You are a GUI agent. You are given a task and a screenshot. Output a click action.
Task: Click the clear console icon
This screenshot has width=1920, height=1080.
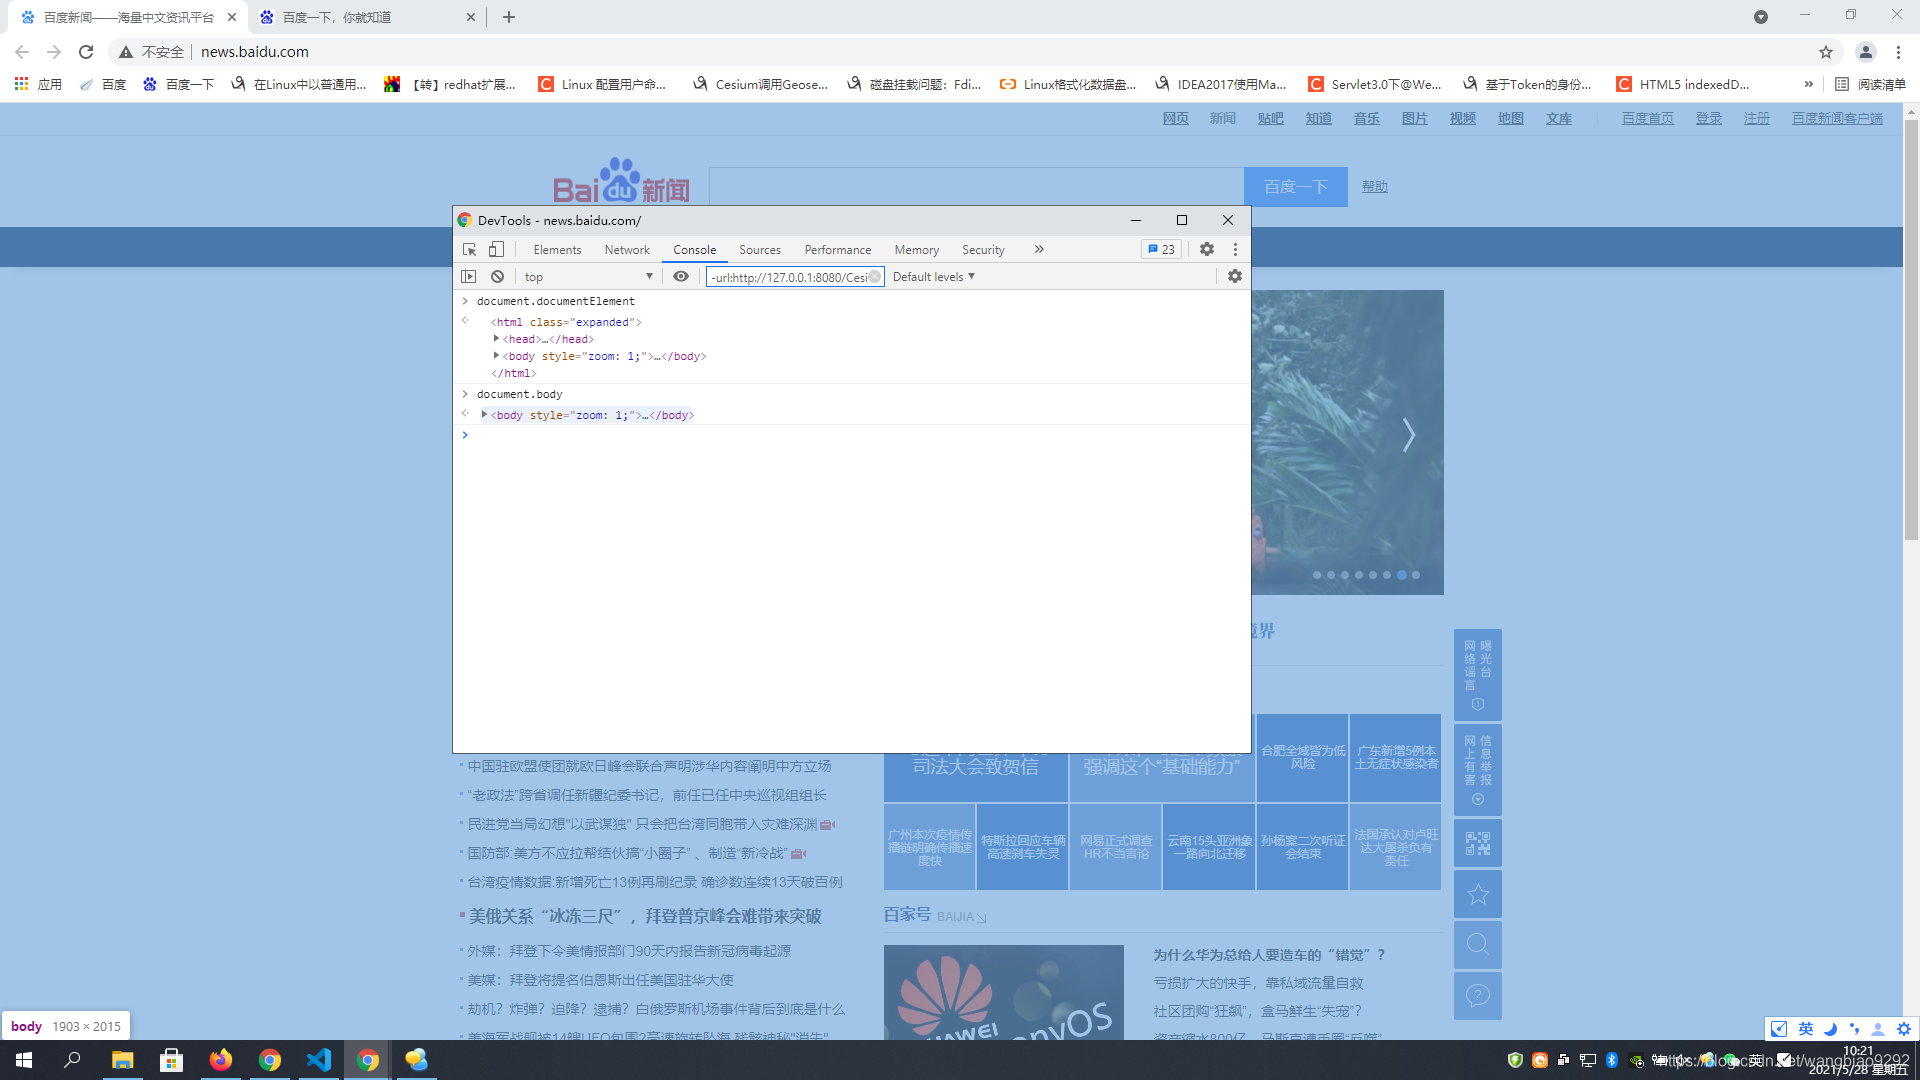(x=496, y=277)
